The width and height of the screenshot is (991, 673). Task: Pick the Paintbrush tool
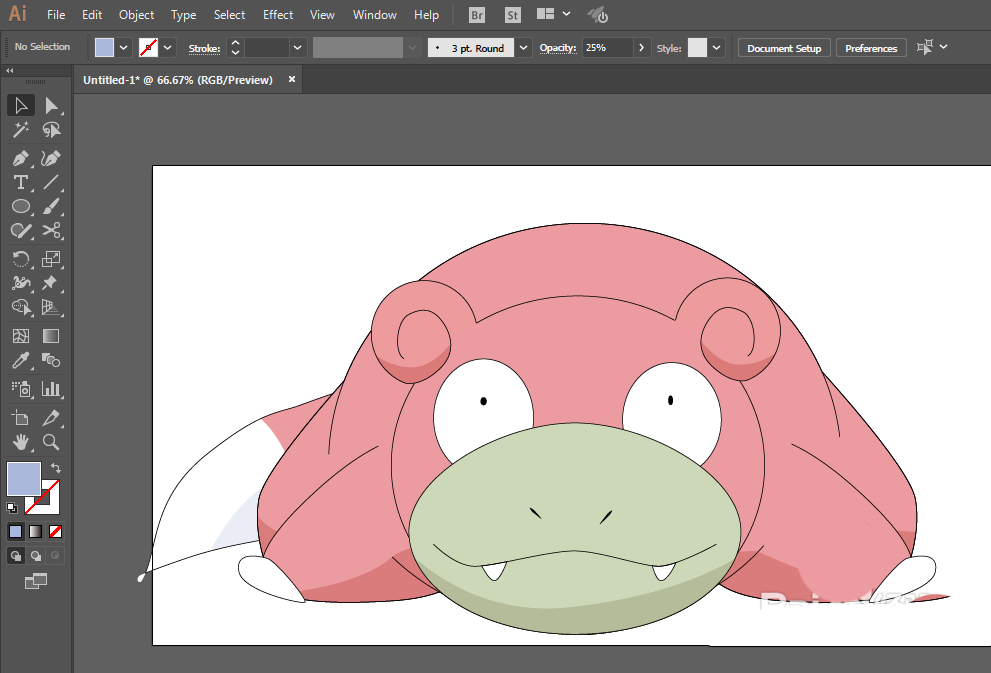(x=51, y=206)
